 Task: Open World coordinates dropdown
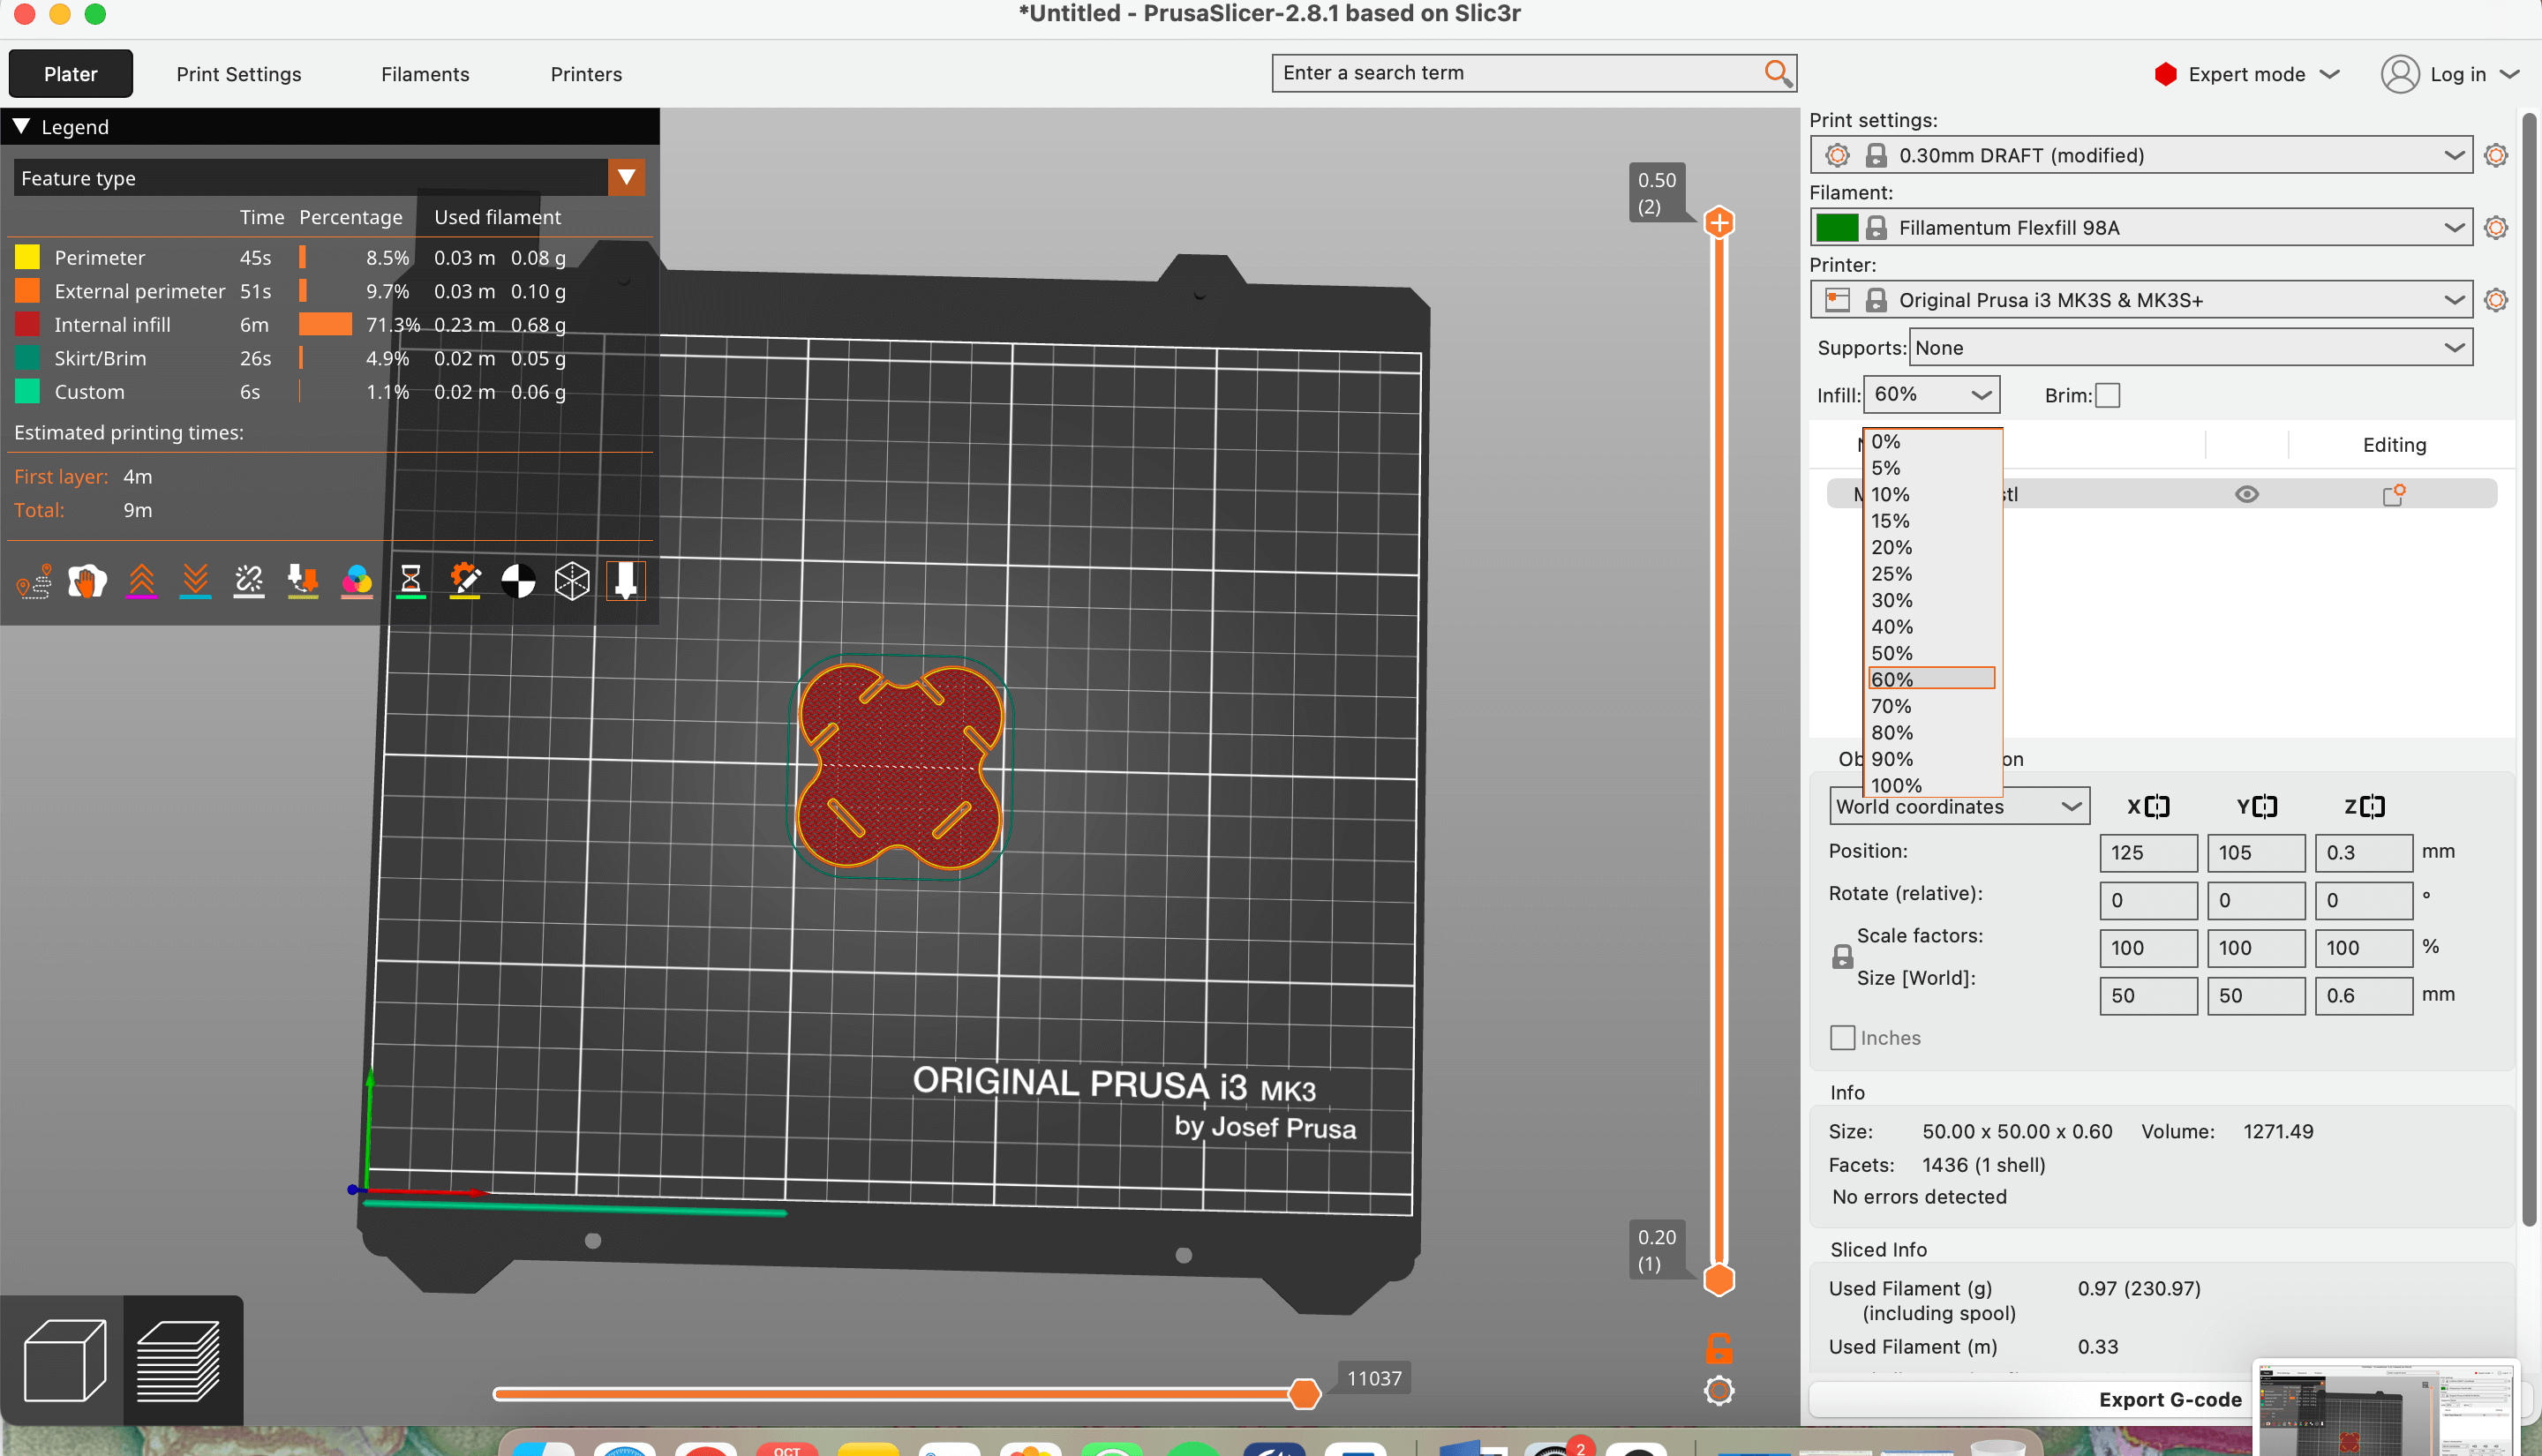tap(1959, 806)
